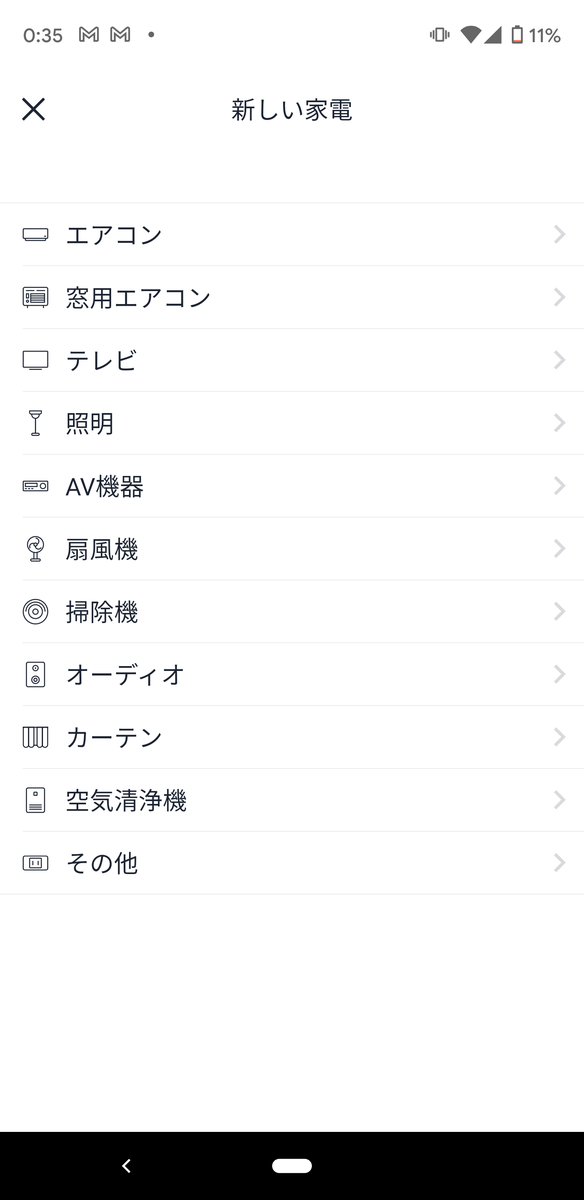Select the カーテン curtain icon

click(36, 737)
